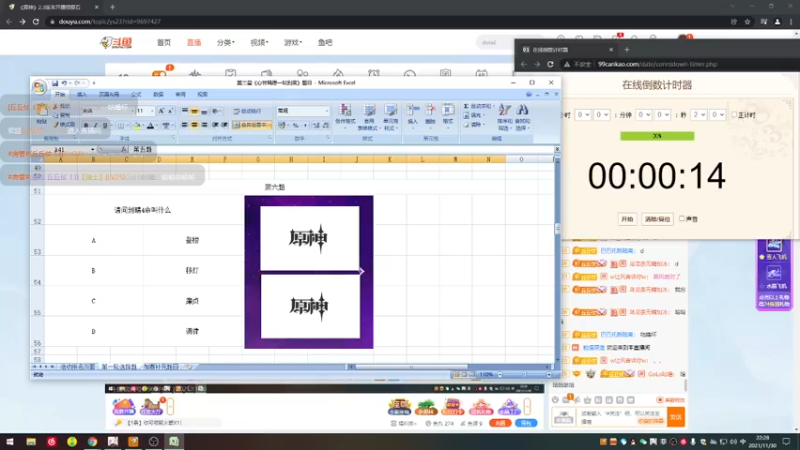Center-align text horizontally in Excel
Screen dimensions: 800x450
pos(194,124)
